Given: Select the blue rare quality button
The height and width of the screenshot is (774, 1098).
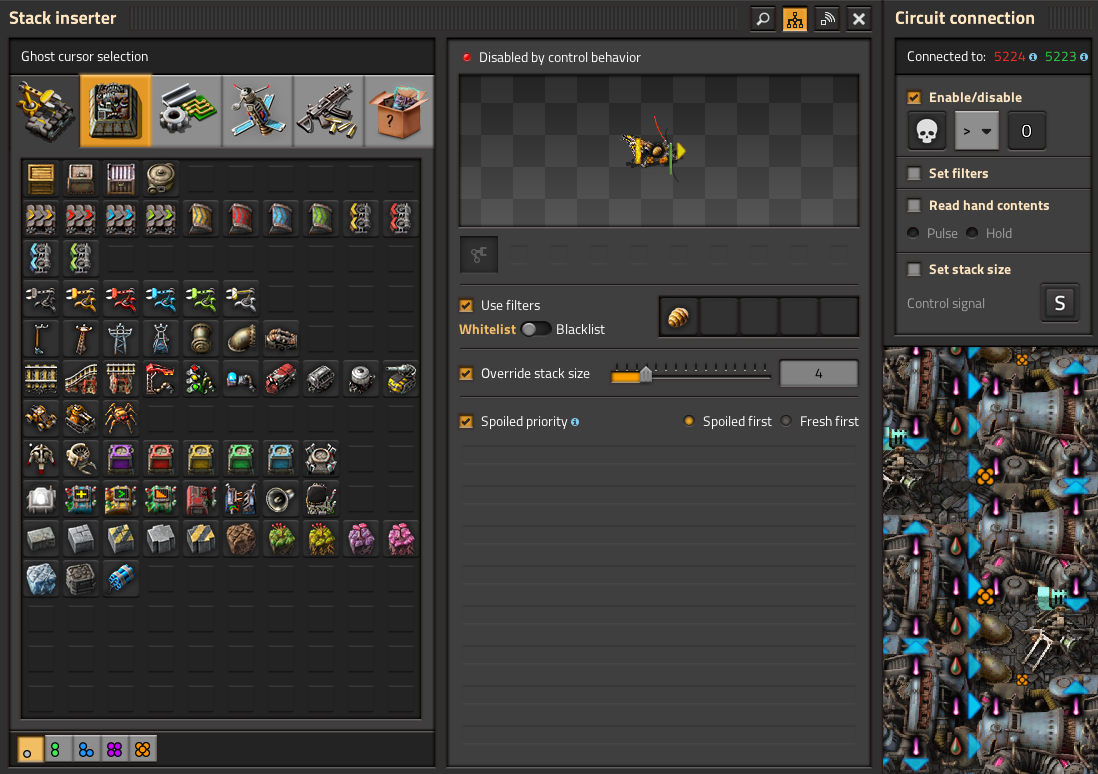Looking at the screenshot, I should click(86, 749).
